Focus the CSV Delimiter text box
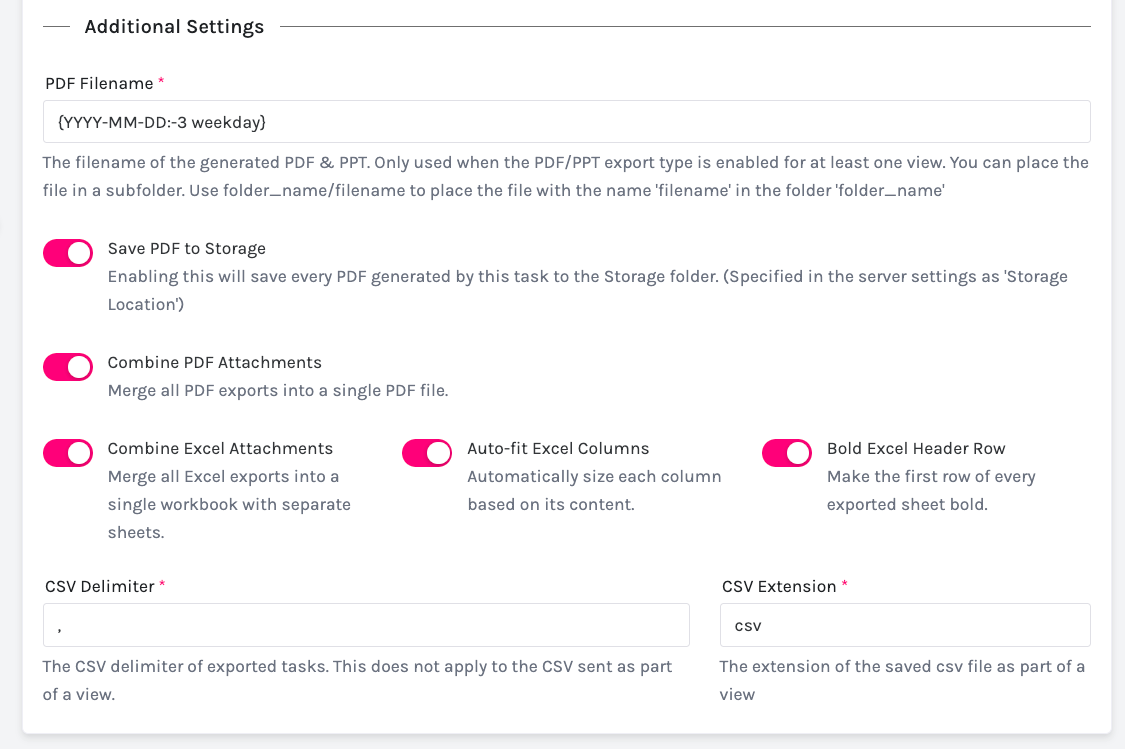 click(x=366, y=625)
